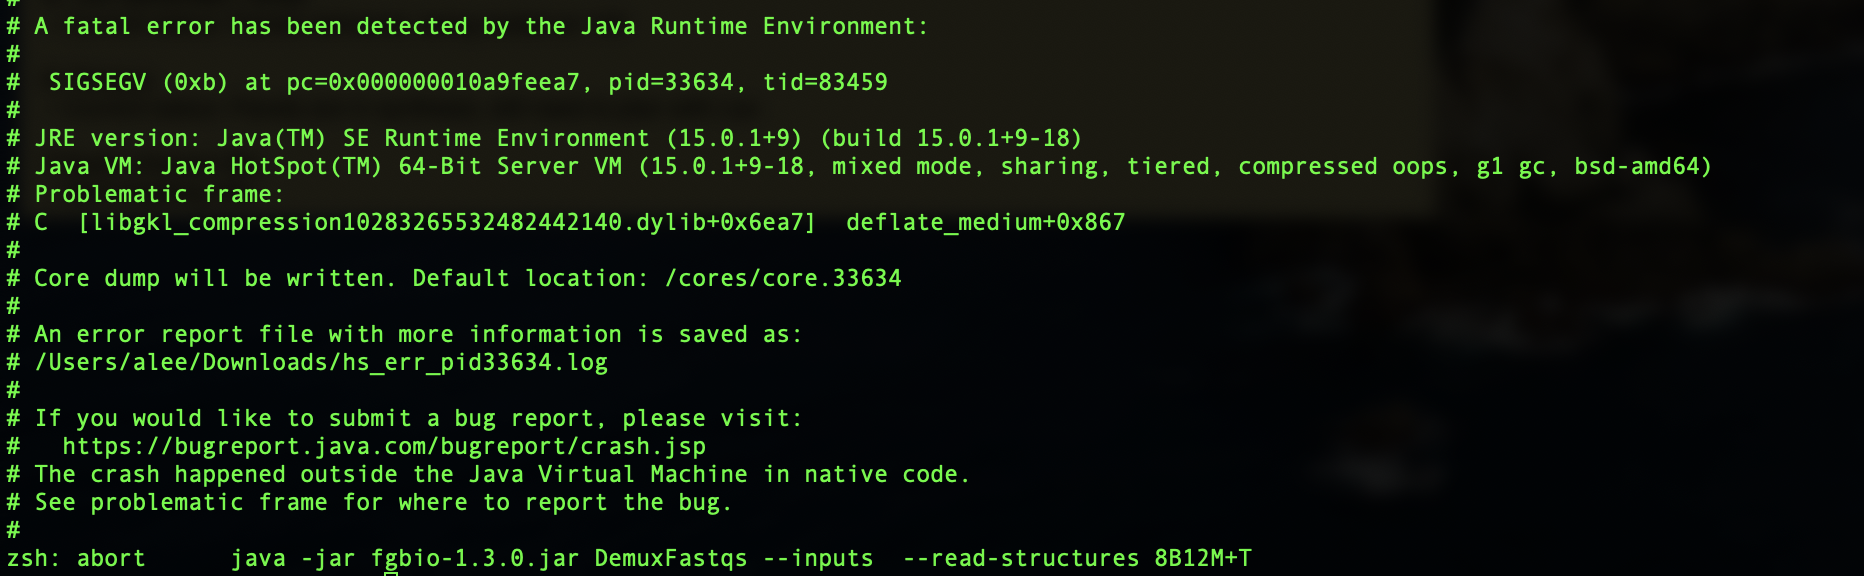Image resolution: width=1864 pixels, height=576 pixels.
Task: Open the bugreport.java.com crash.jsp URL
Action: tap(384, 447)
